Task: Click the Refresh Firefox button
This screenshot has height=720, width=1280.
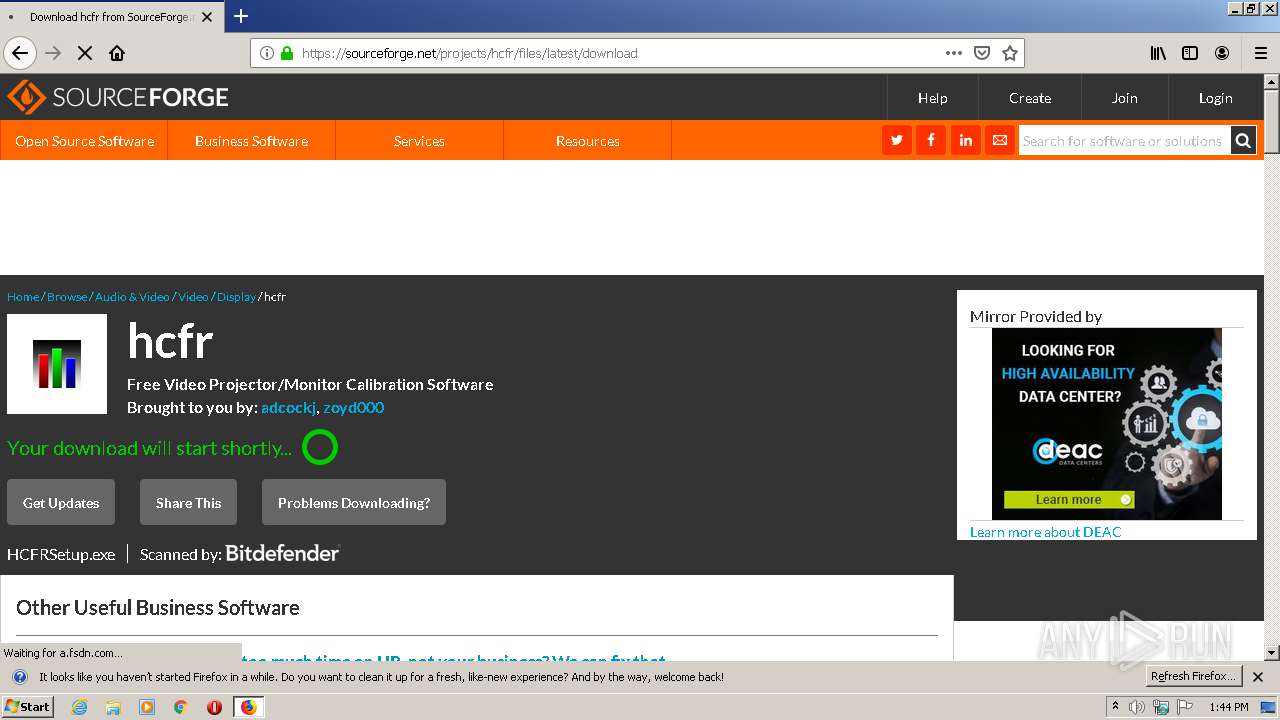Action: pos(1195,676)
